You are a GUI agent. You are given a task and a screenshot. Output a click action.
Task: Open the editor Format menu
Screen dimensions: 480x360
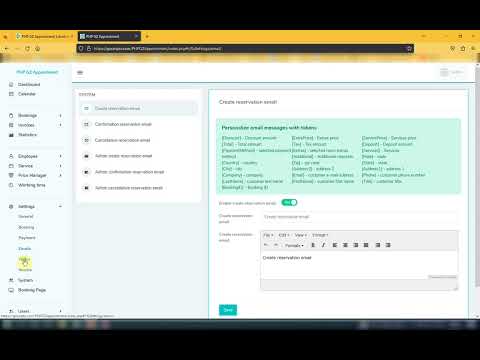320,235
